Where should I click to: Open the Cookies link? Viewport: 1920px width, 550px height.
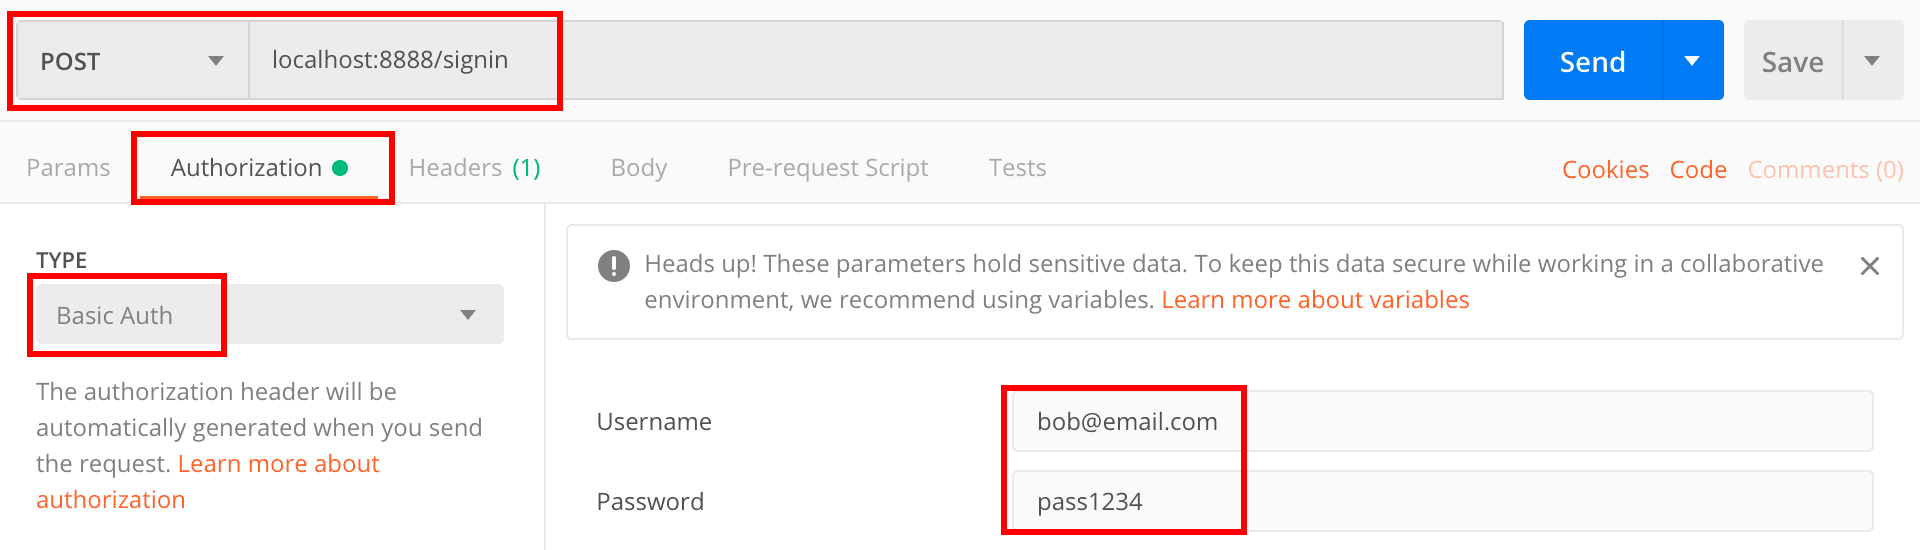pos(1605,170)
